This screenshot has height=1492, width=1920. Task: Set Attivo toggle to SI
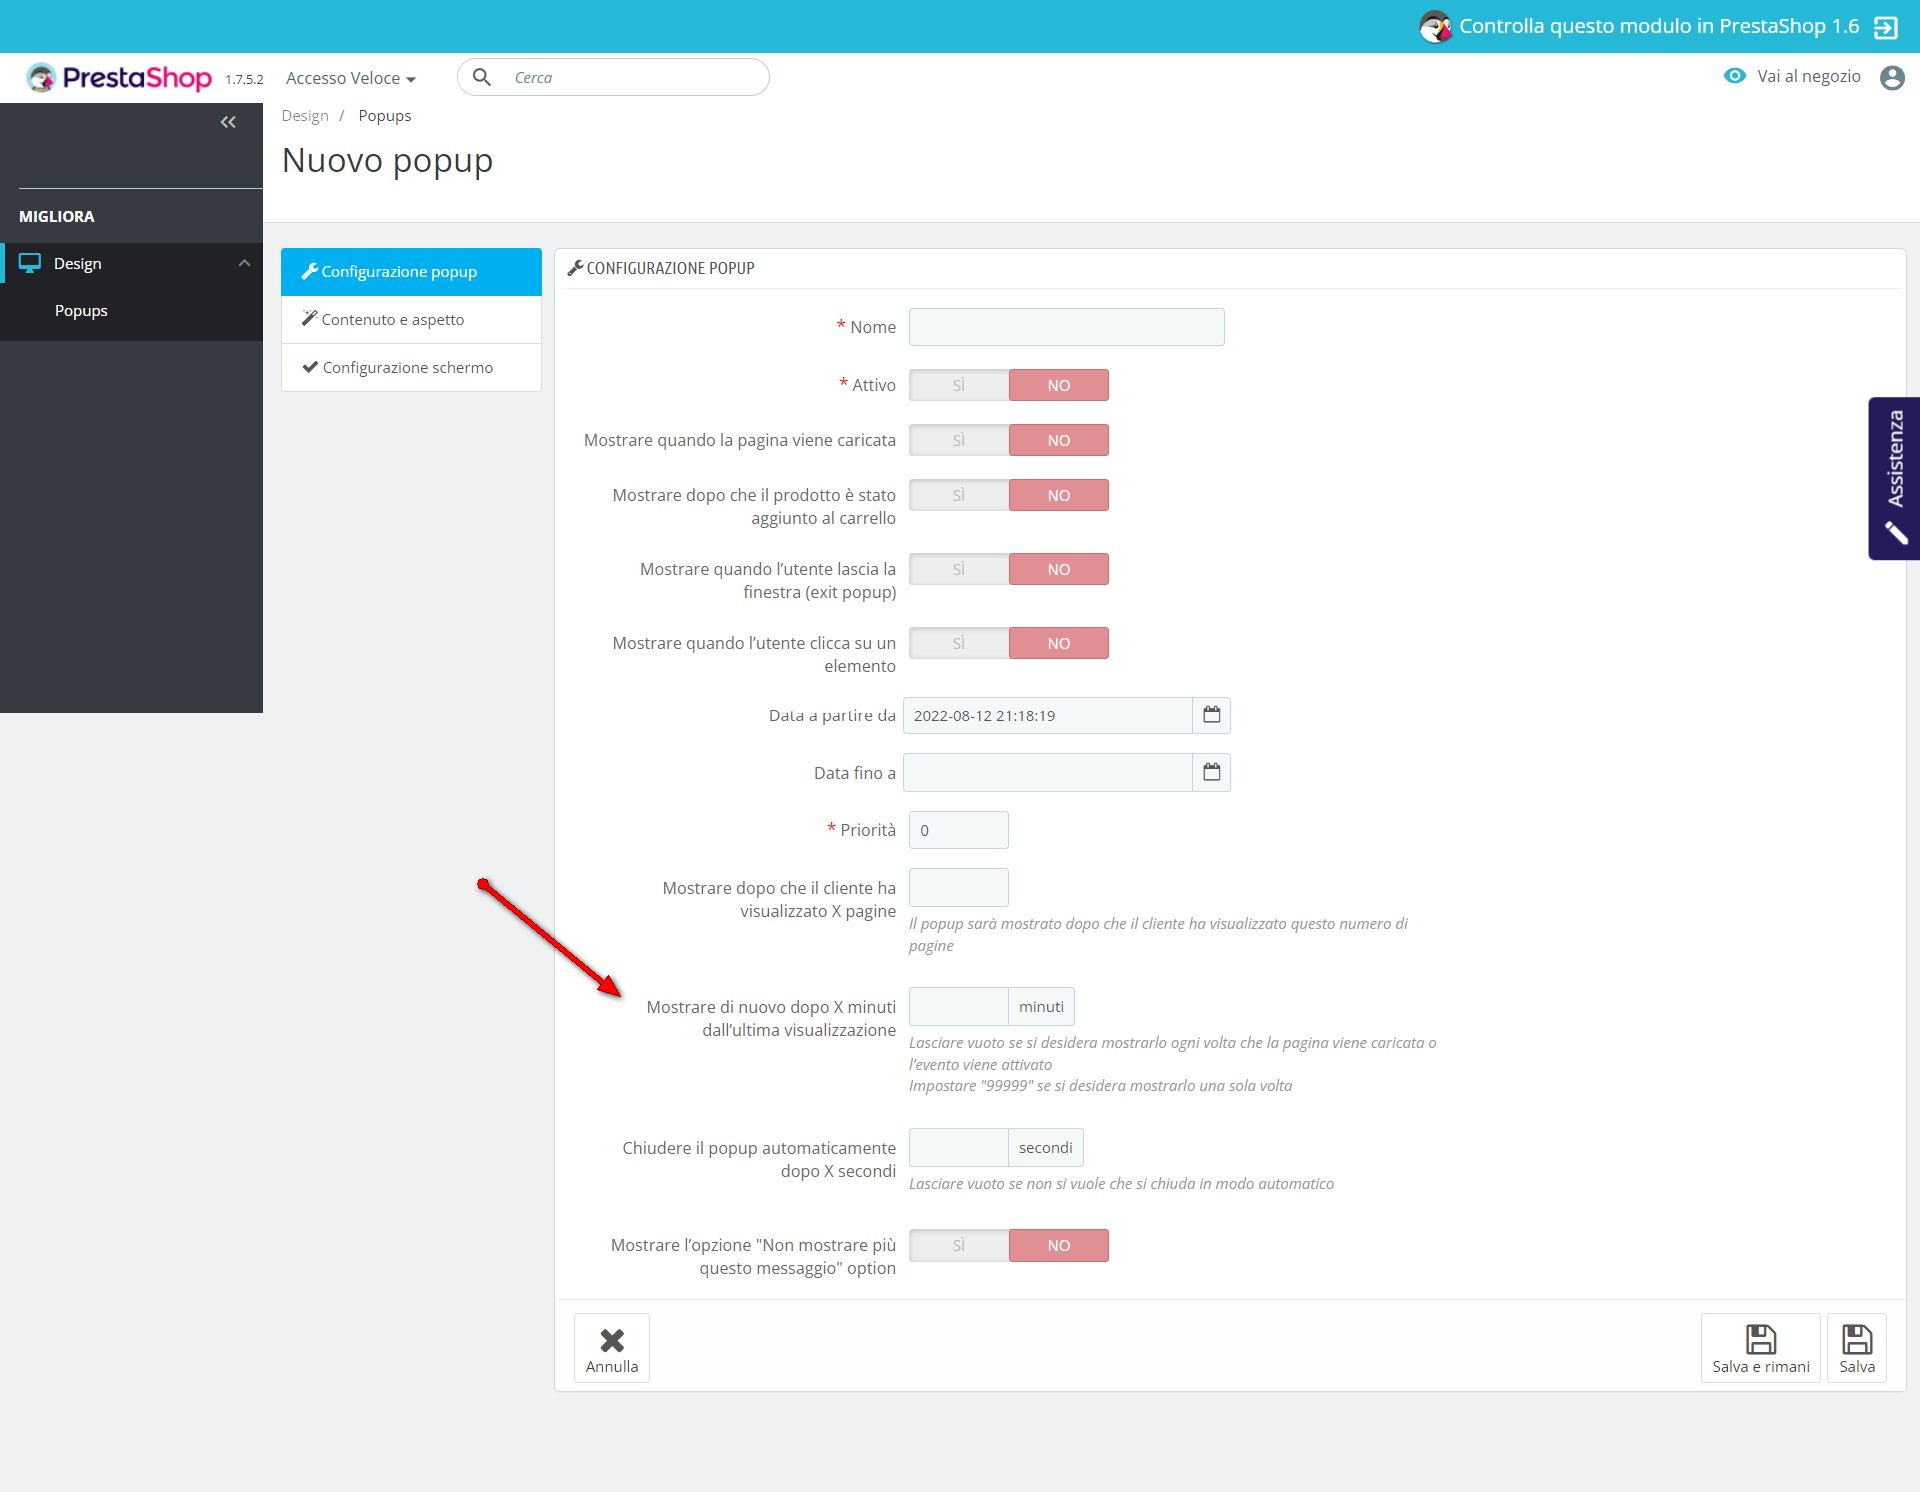point(958,385)
